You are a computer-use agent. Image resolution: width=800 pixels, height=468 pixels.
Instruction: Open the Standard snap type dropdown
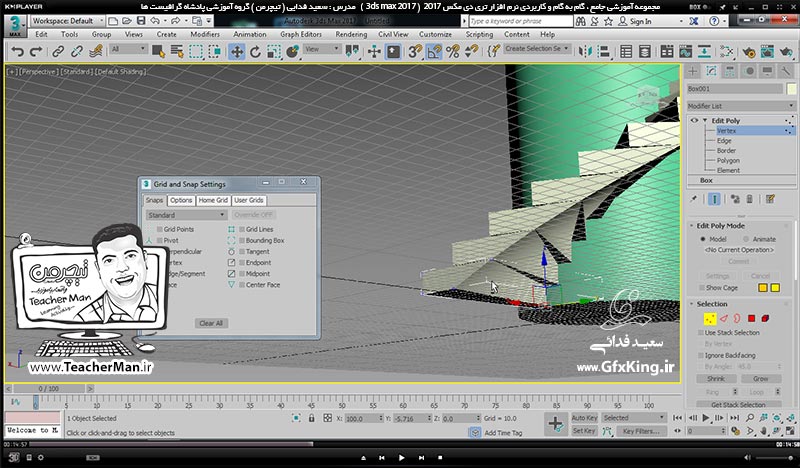click(186, 215)
